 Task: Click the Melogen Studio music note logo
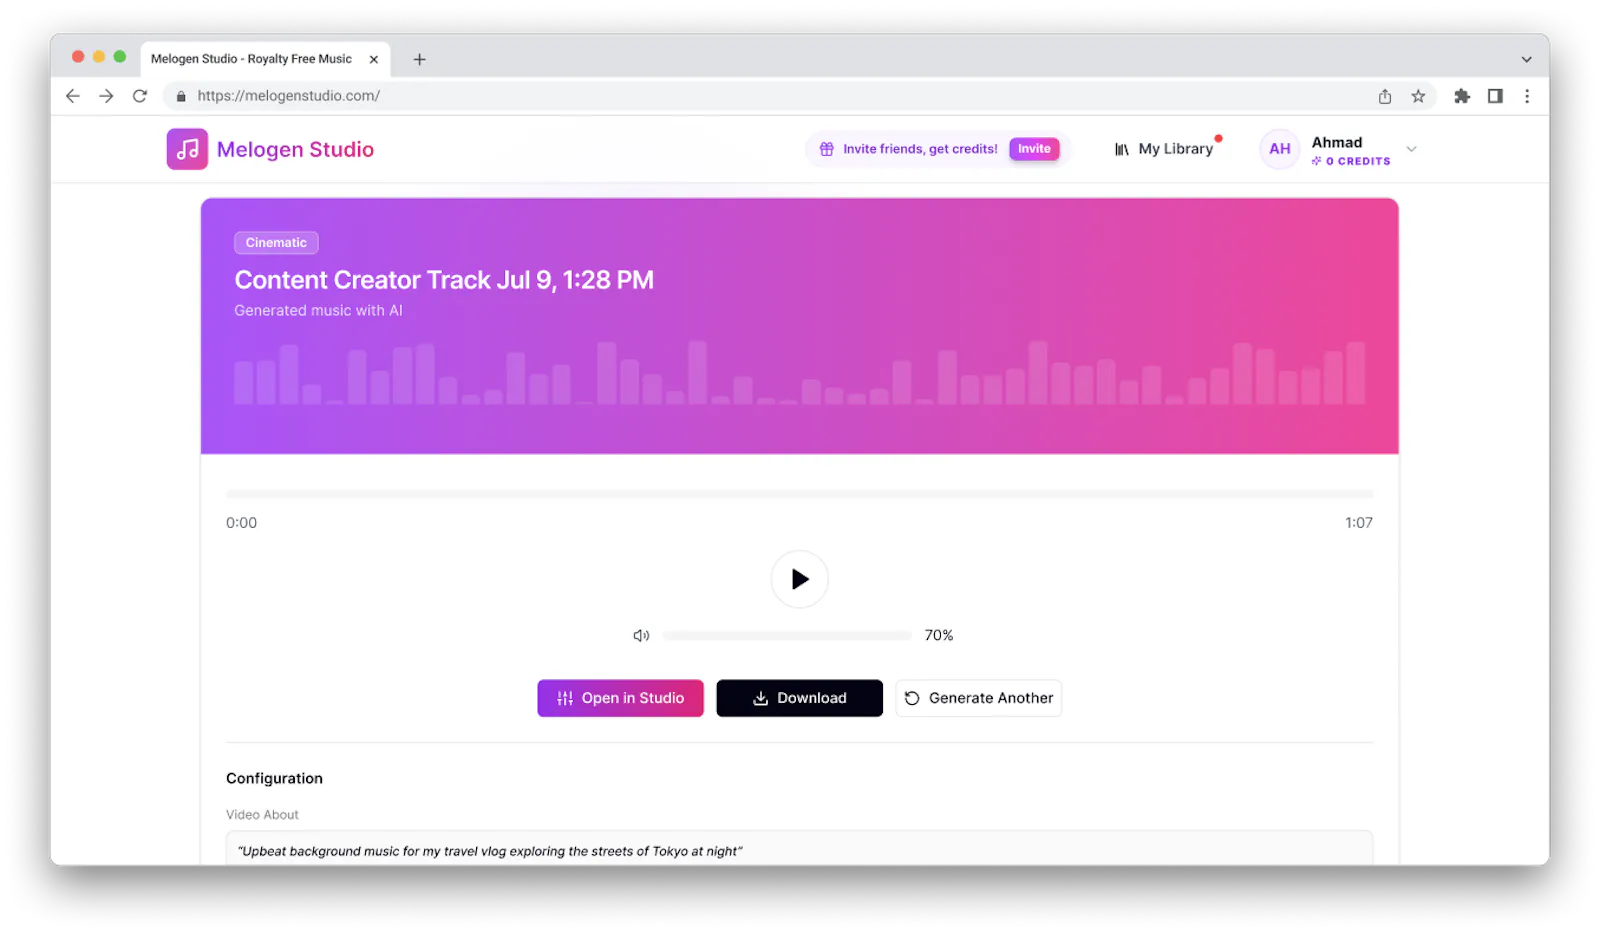(x=187, y=149)
